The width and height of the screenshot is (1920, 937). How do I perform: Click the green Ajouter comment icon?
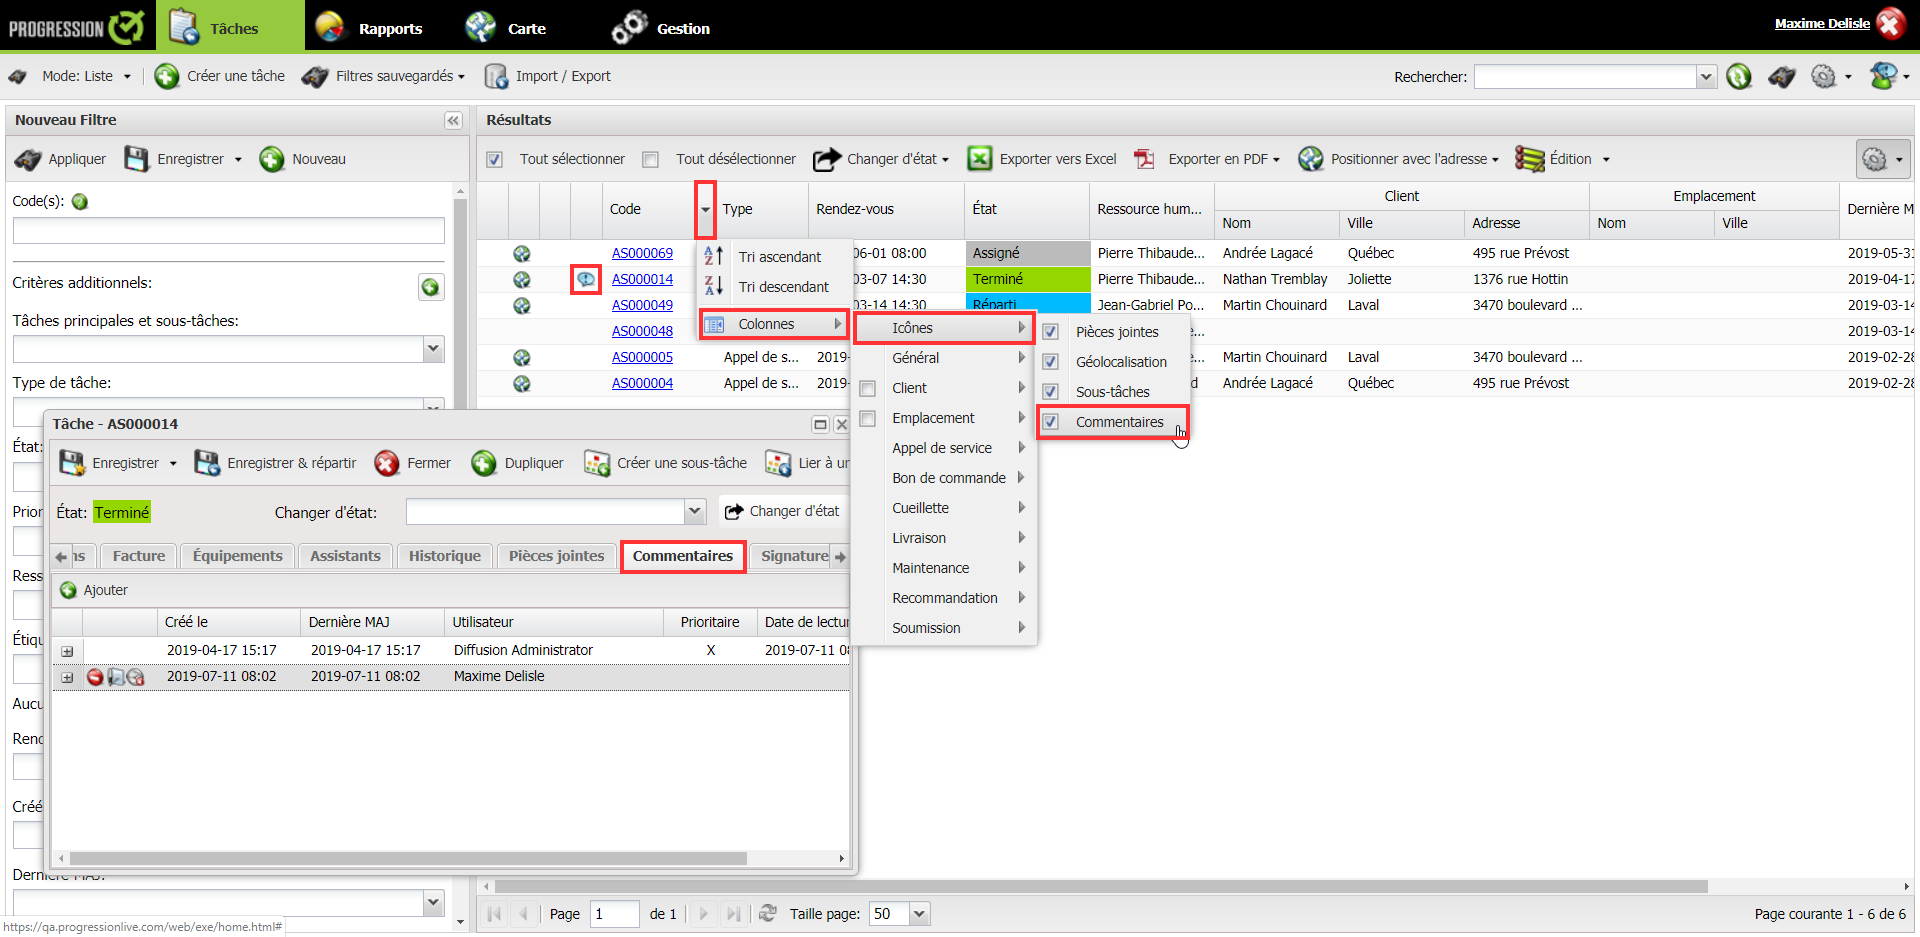pyautogui.click(x=68, y=590)
